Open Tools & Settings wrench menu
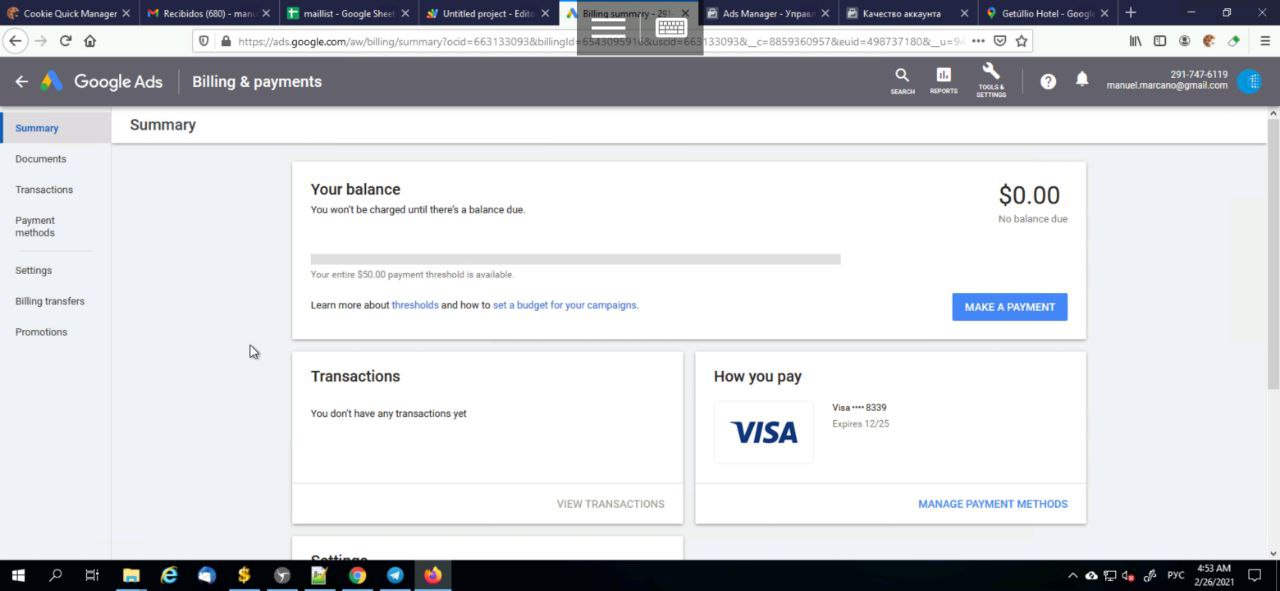 point(991,81)
